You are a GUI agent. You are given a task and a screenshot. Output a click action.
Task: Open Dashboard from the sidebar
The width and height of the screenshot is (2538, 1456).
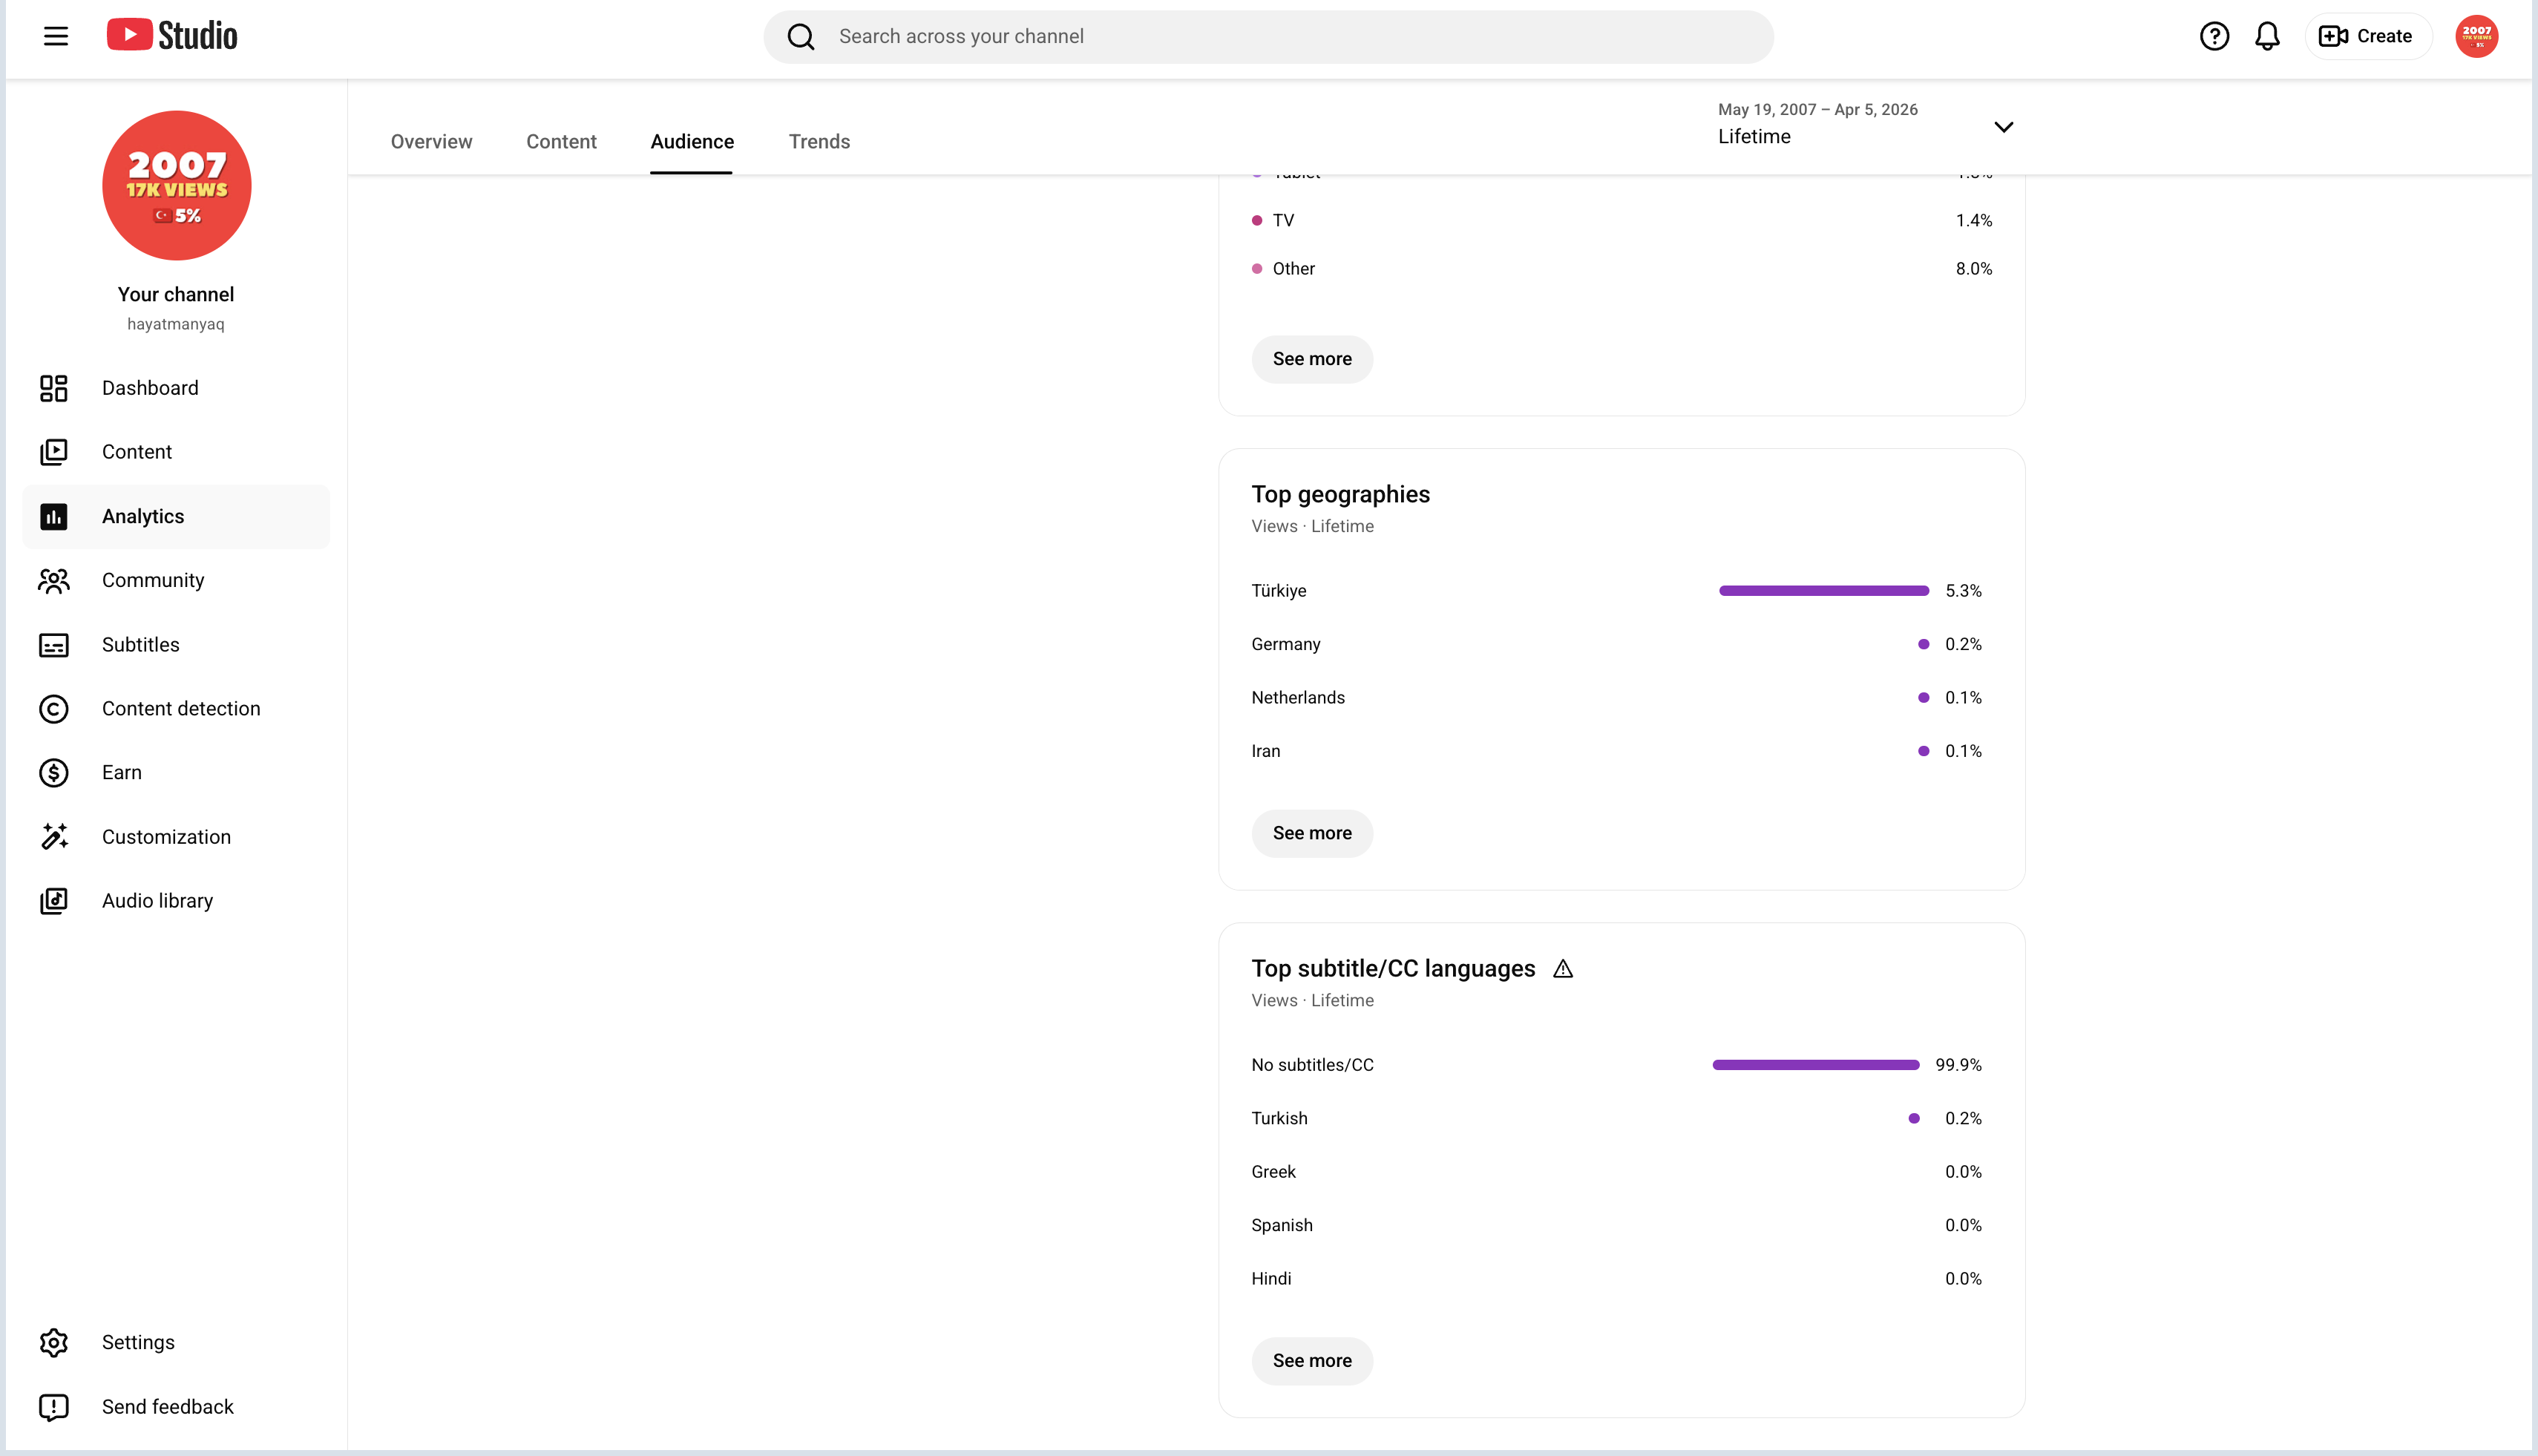coord(176,388)
